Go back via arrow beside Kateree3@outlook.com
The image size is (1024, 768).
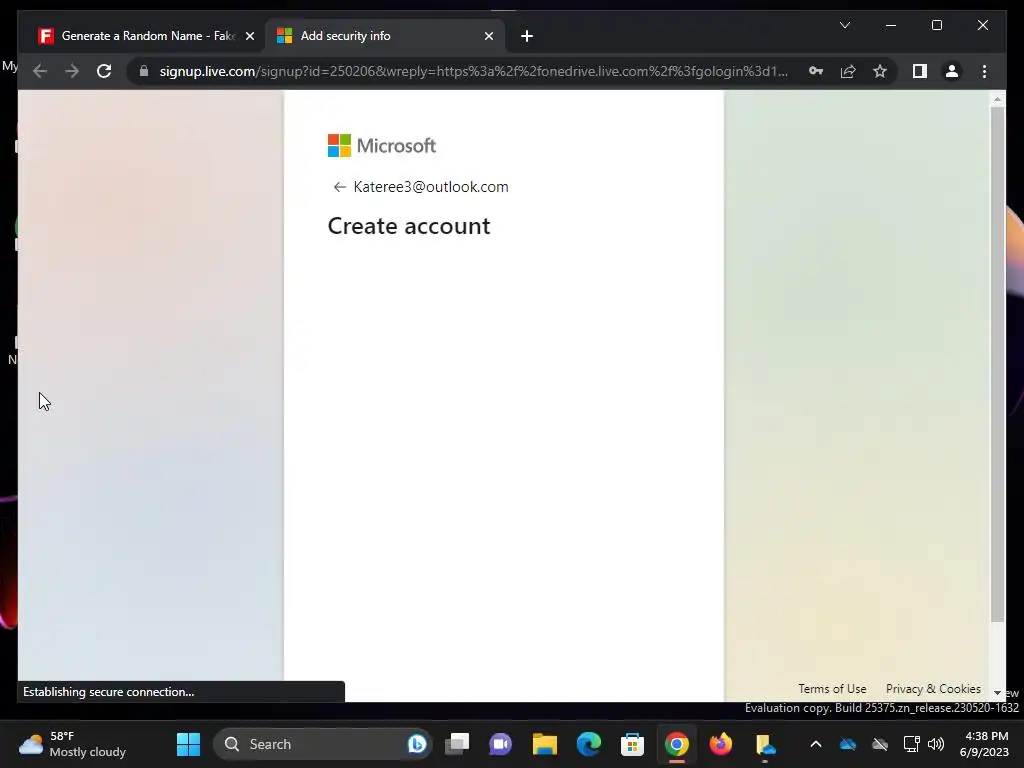[339, 187]
